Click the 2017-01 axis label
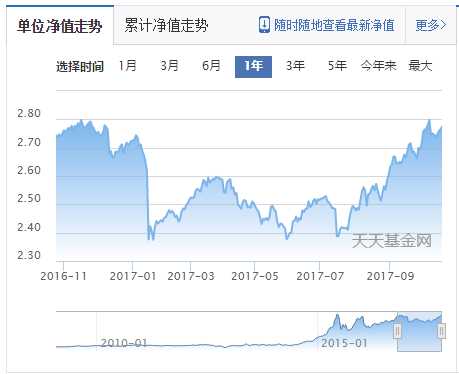 point(133,276)
